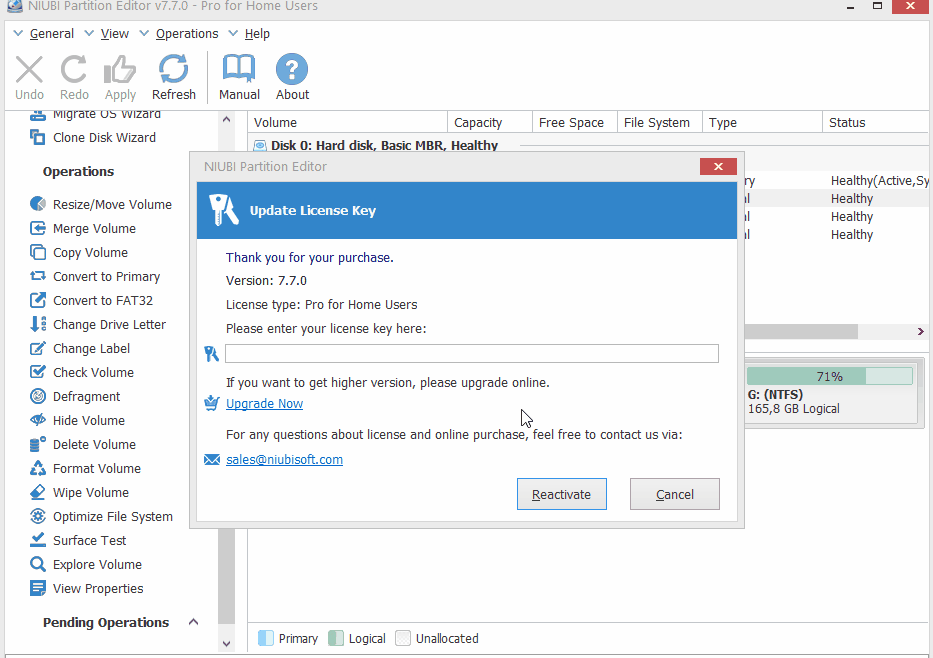Open the Explore Volume magnifier icon

[x=37, y=564]
